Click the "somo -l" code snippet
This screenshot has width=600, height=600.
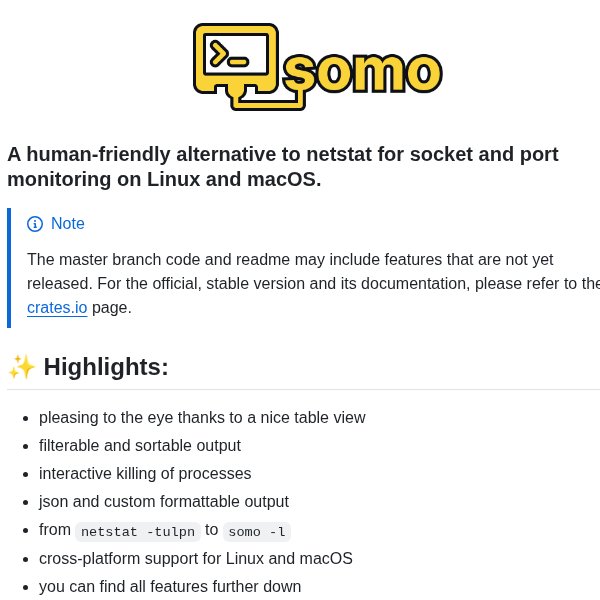[257, 532]
